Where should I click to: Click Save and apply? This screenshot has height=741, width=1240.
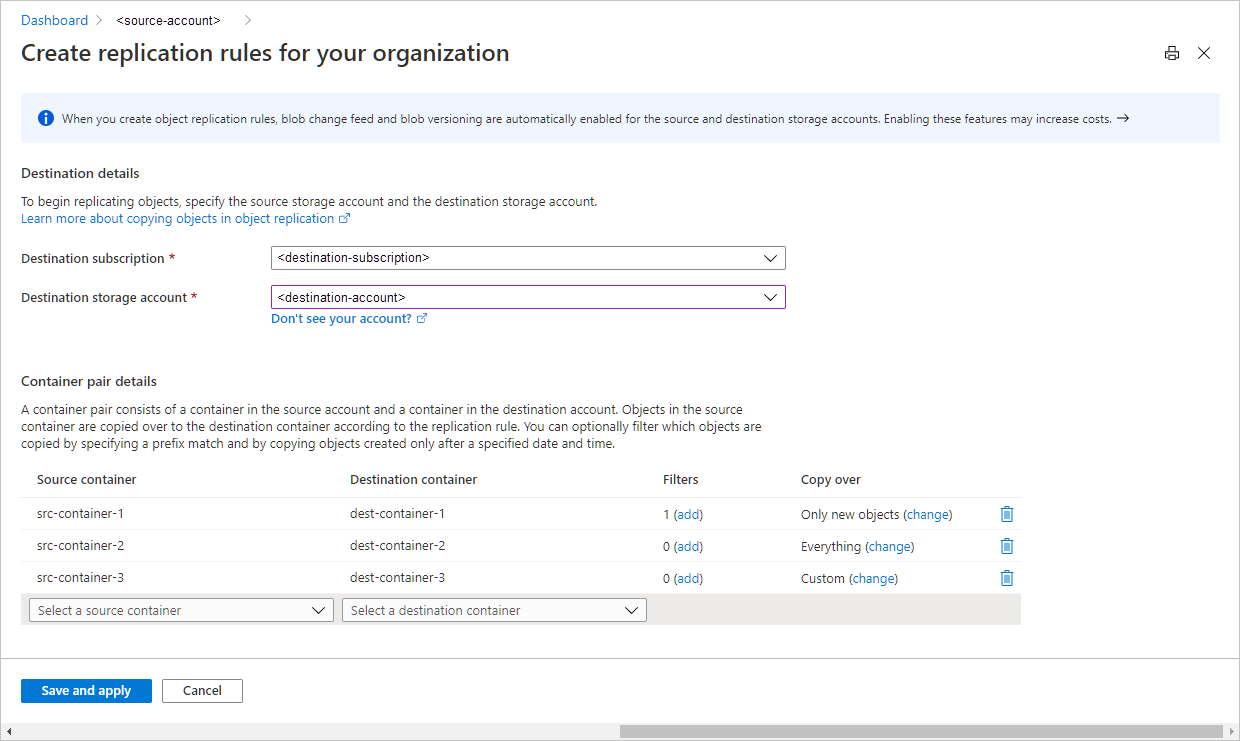coord(86,690)
